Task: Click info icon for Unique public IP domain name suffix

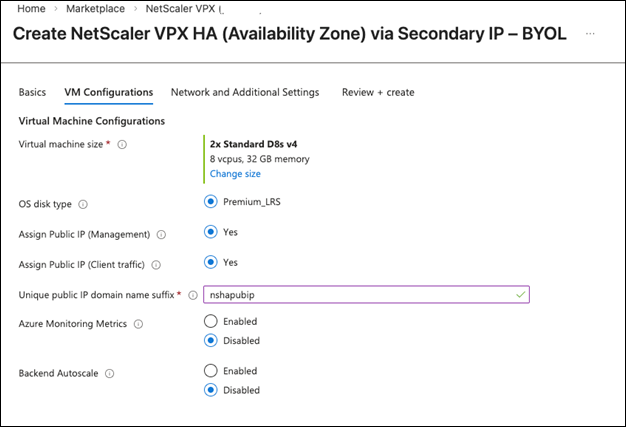Action: tap(193, 295)
